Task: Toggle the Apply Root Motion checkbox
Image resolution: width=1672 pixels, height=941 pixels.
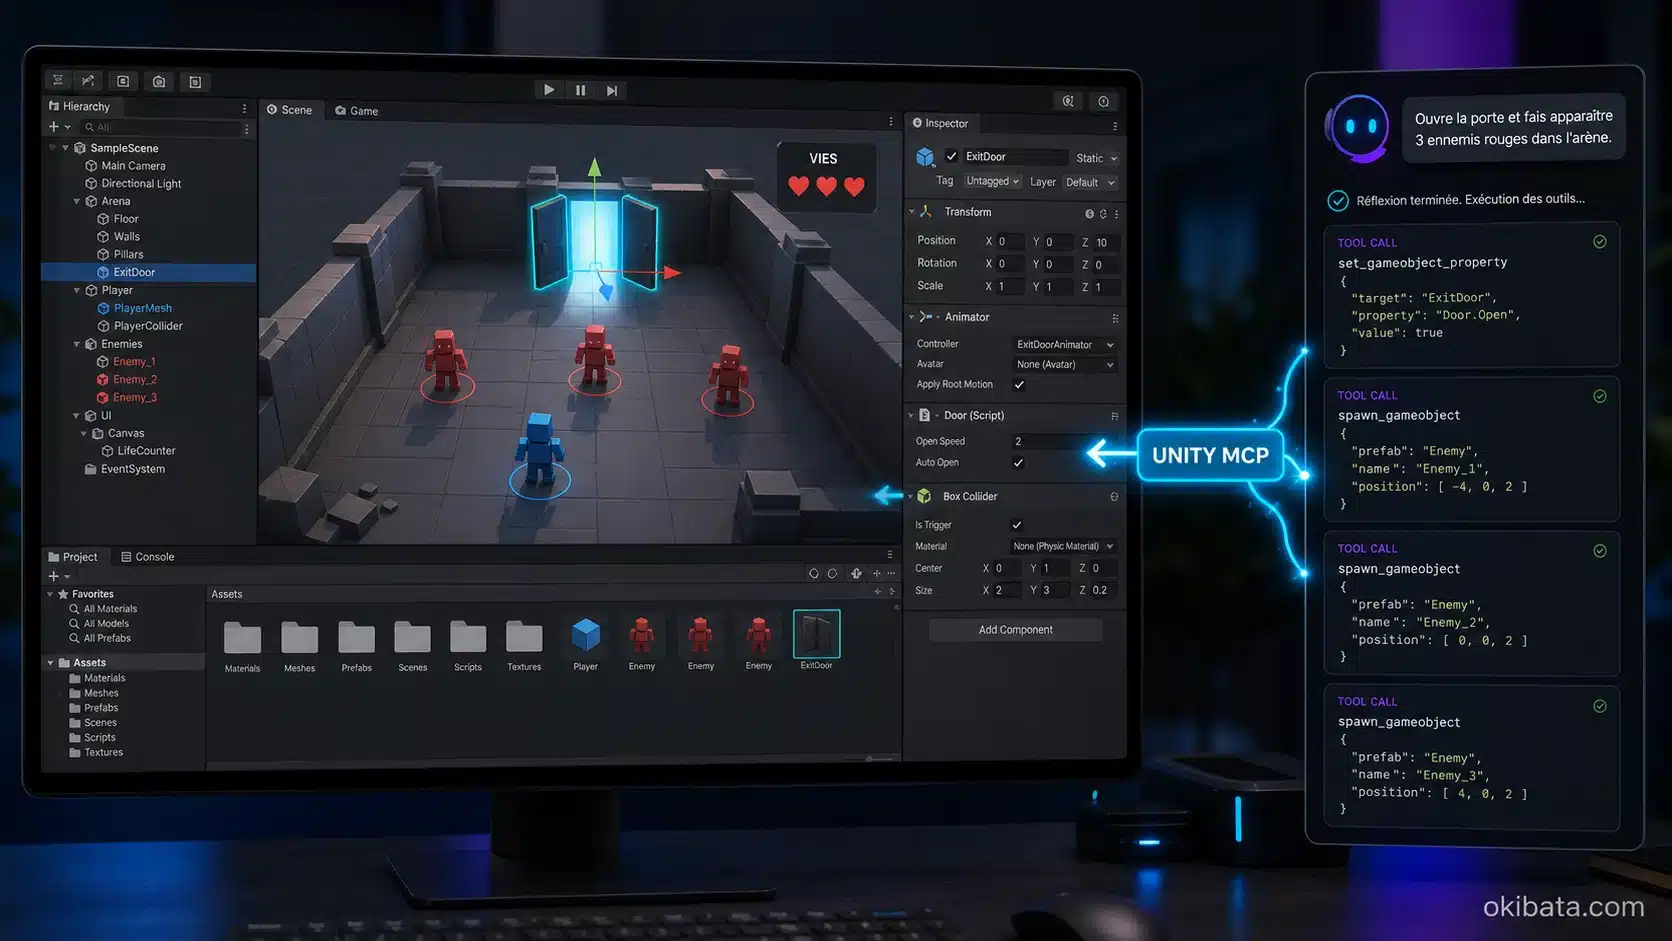Action: click(x=1019, y=385)
